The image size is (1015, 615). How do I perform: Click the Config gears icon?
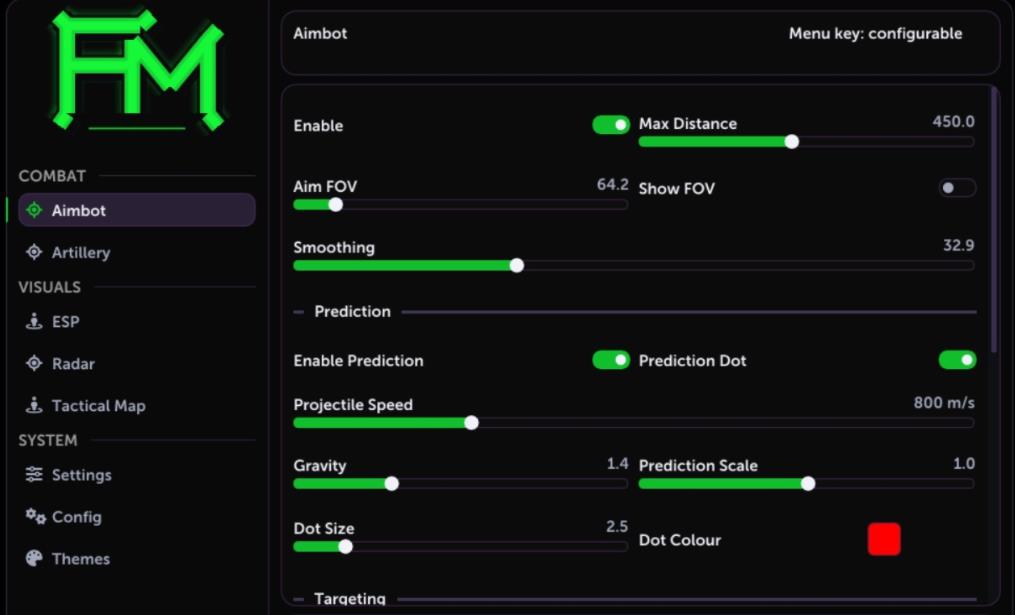(35, 516)
